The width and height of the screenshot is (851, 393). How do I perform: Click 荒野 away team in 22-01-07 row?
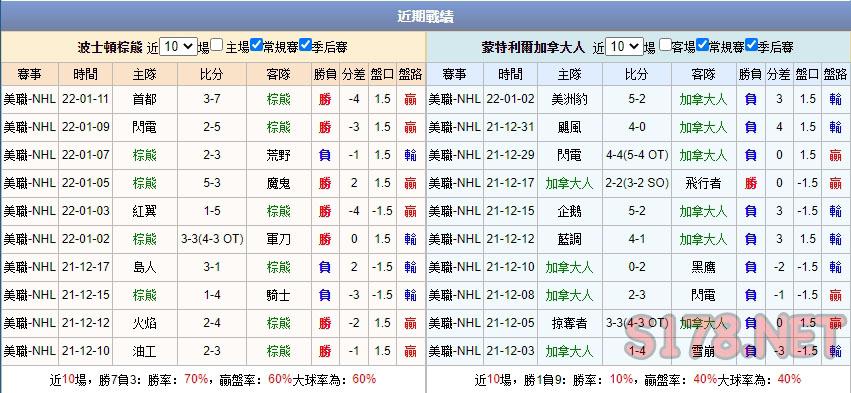[x=278, y=155]
